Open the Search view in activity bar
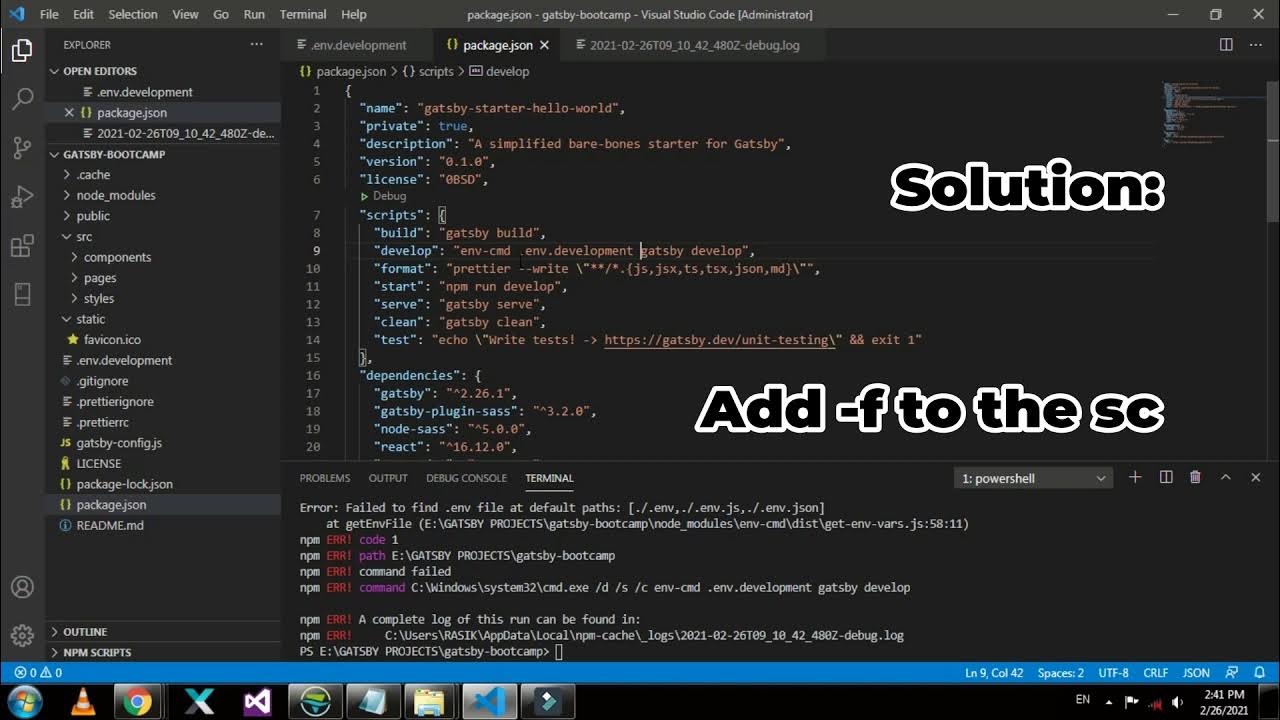Image resolution: width=1280 pixels, height=720 pixels. (22, 100)
